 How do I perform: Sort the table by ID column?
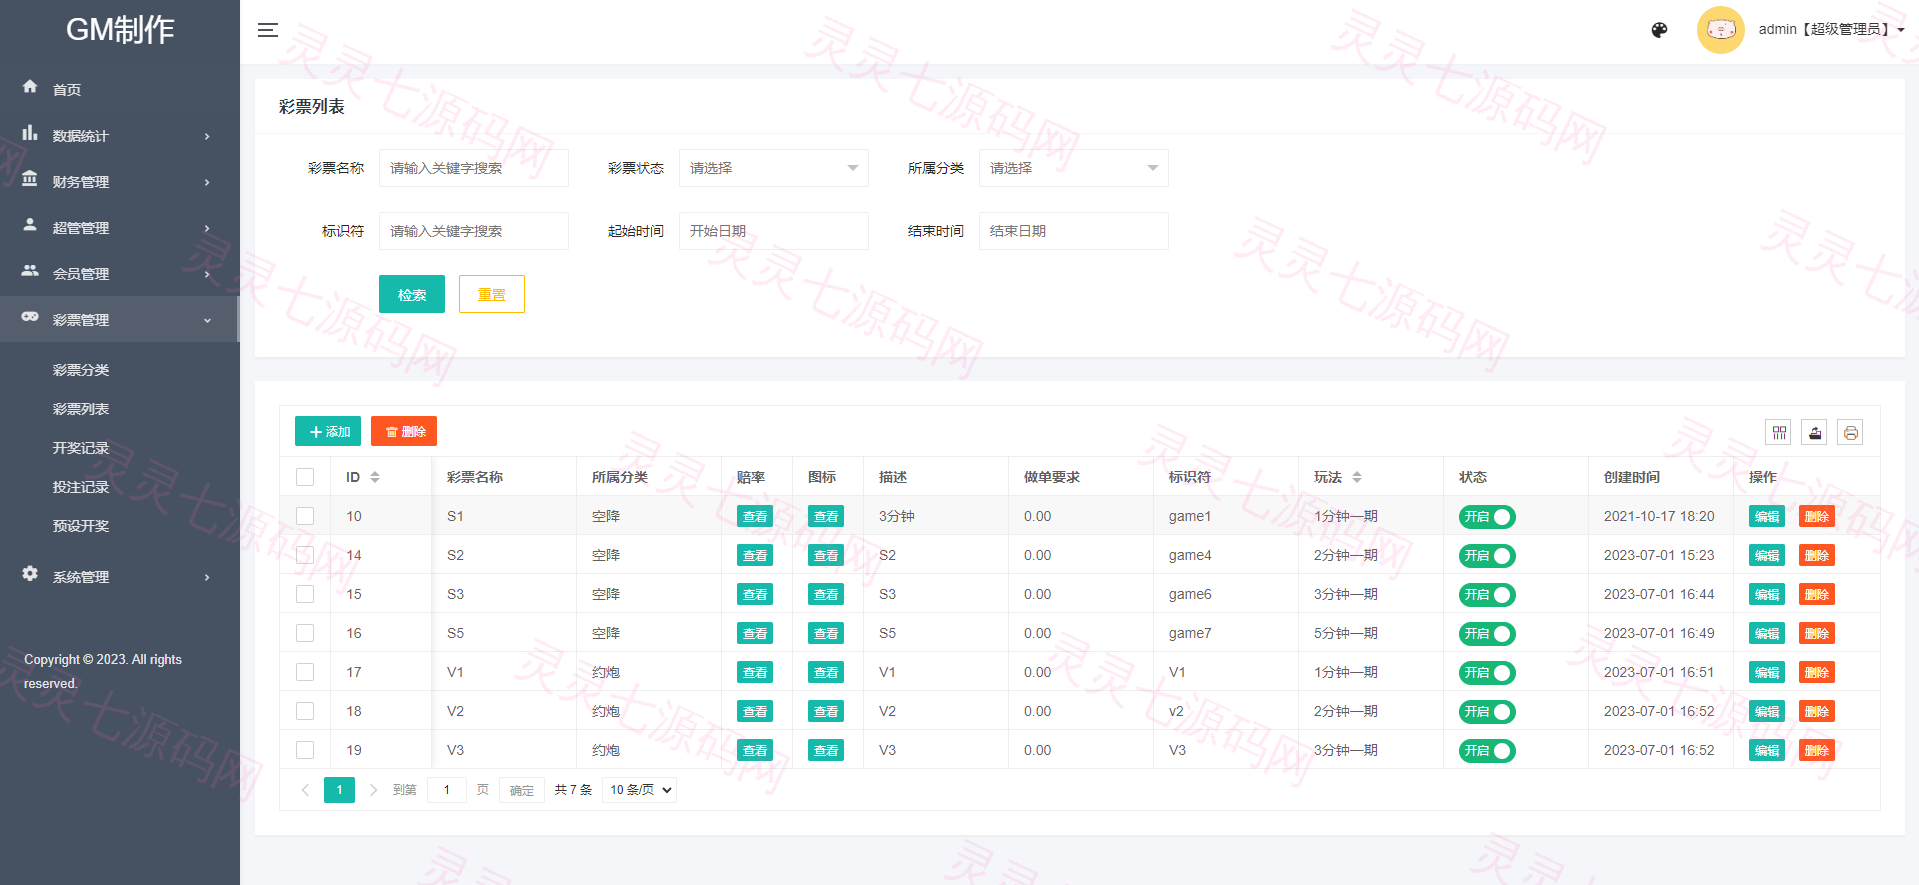click(x=375, y=477)
